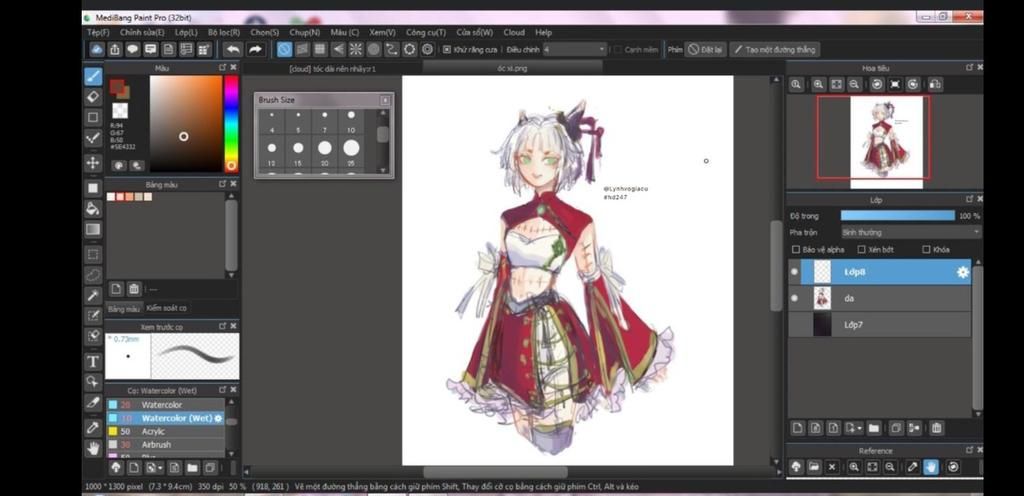Select the Acrylic brush
This screenshot has height=496, width=1024.
166,431
